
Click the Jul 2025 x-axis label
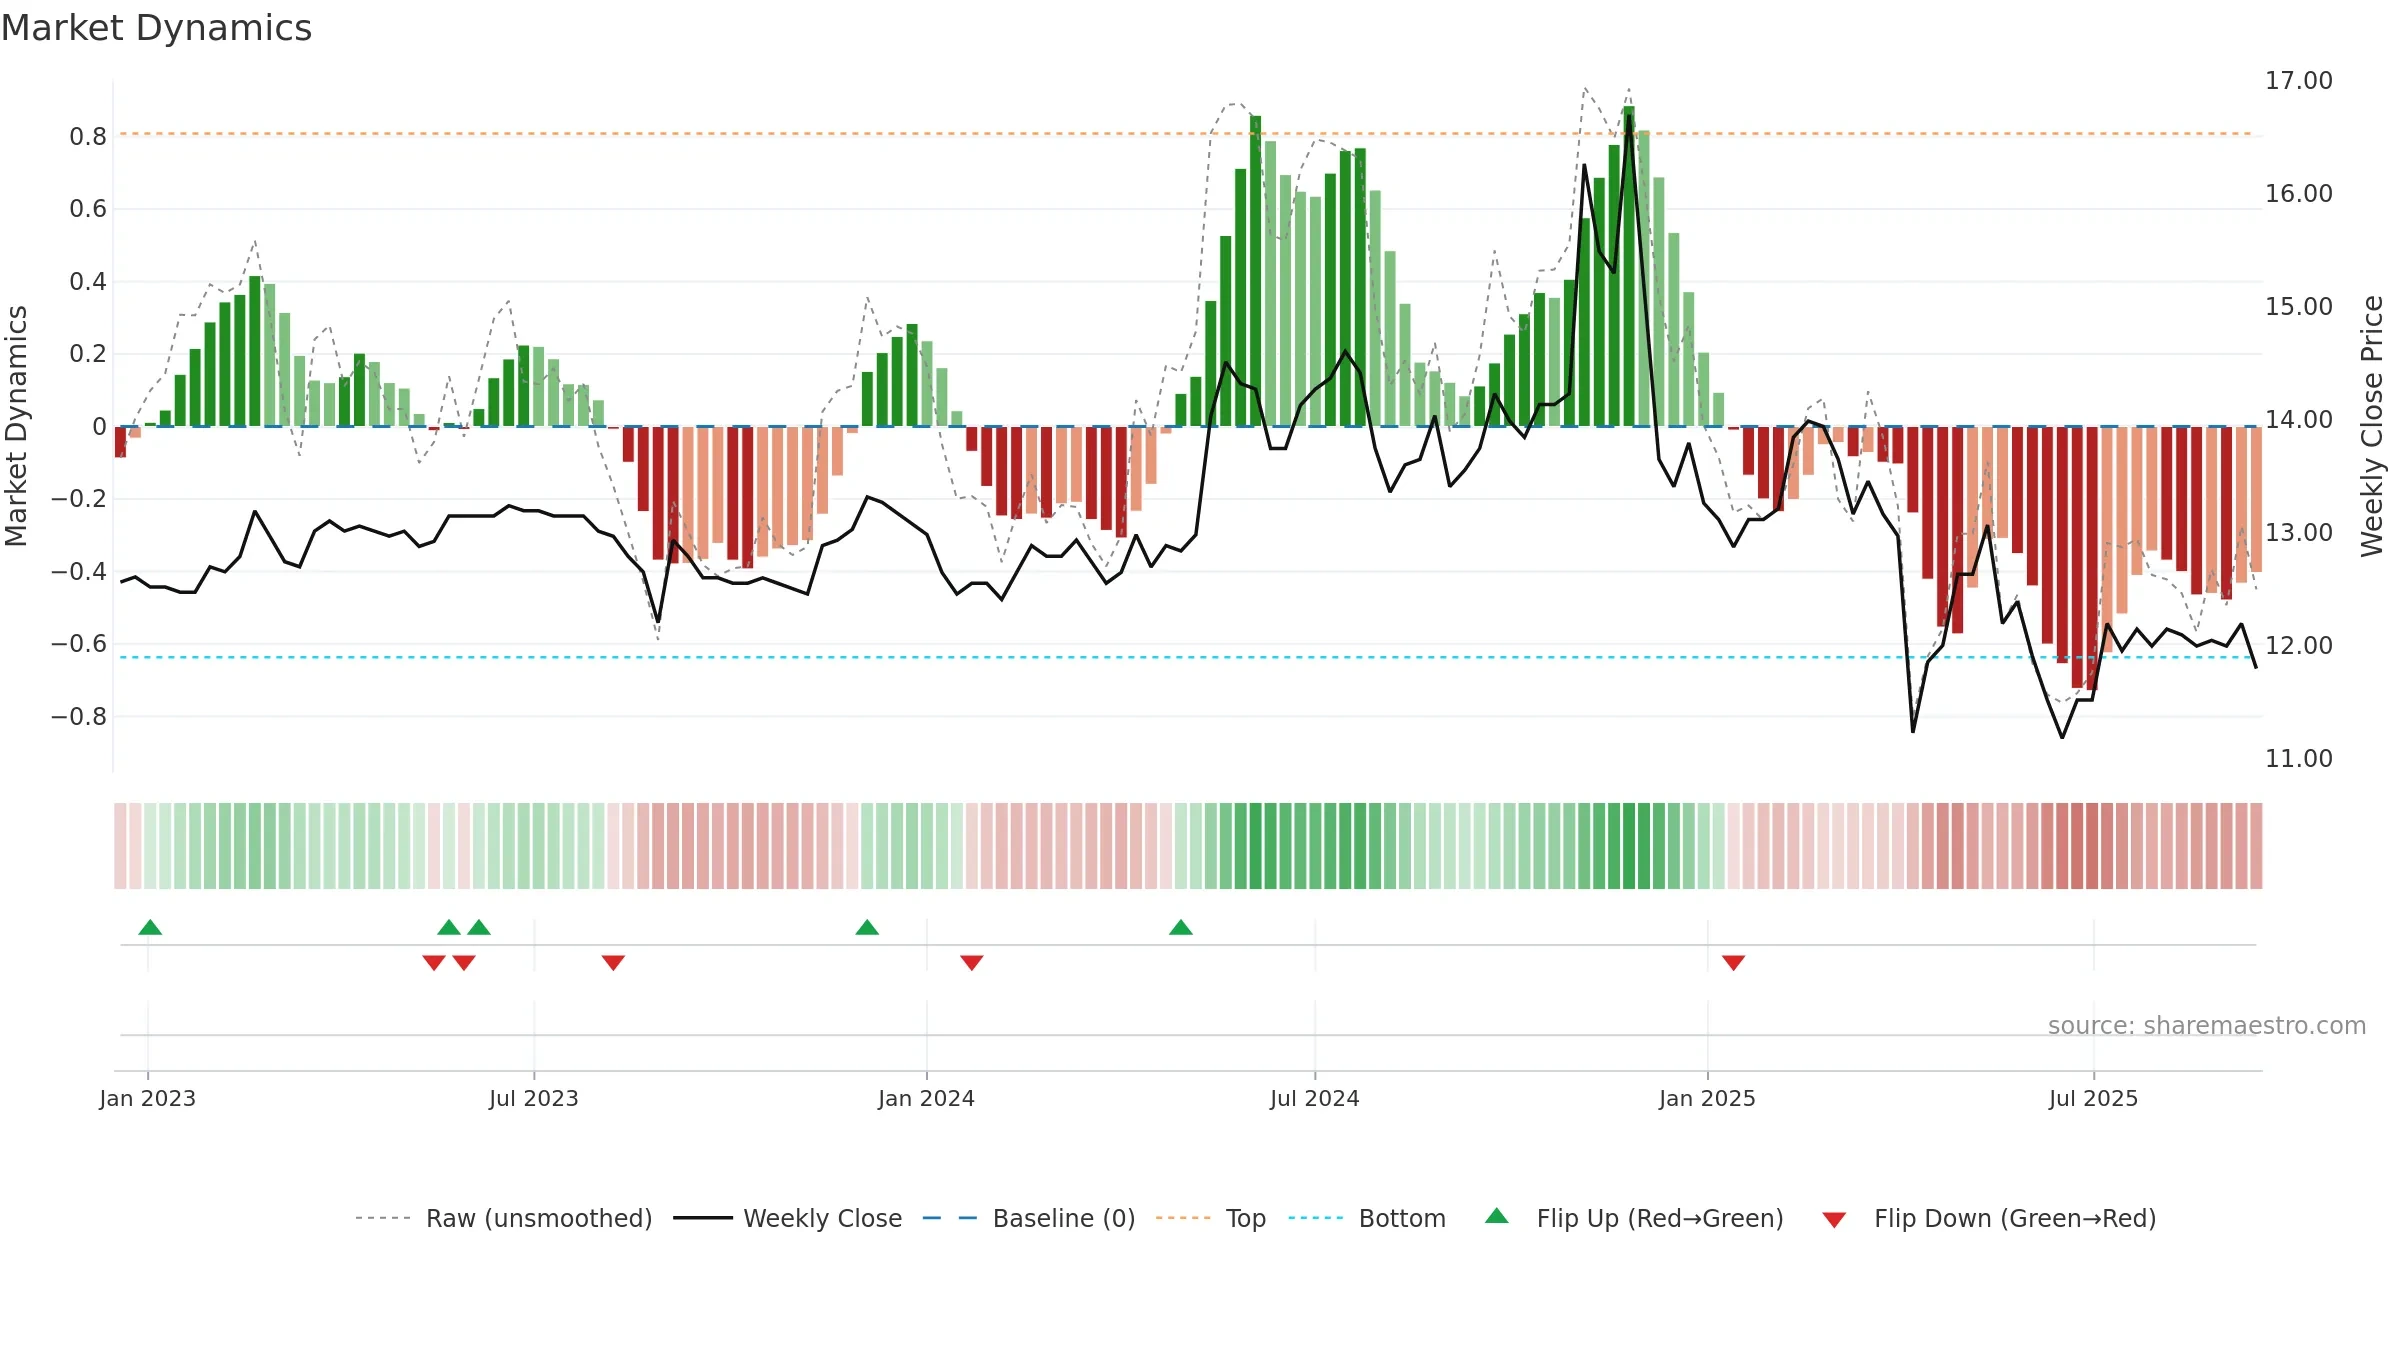[2094, 1098]
